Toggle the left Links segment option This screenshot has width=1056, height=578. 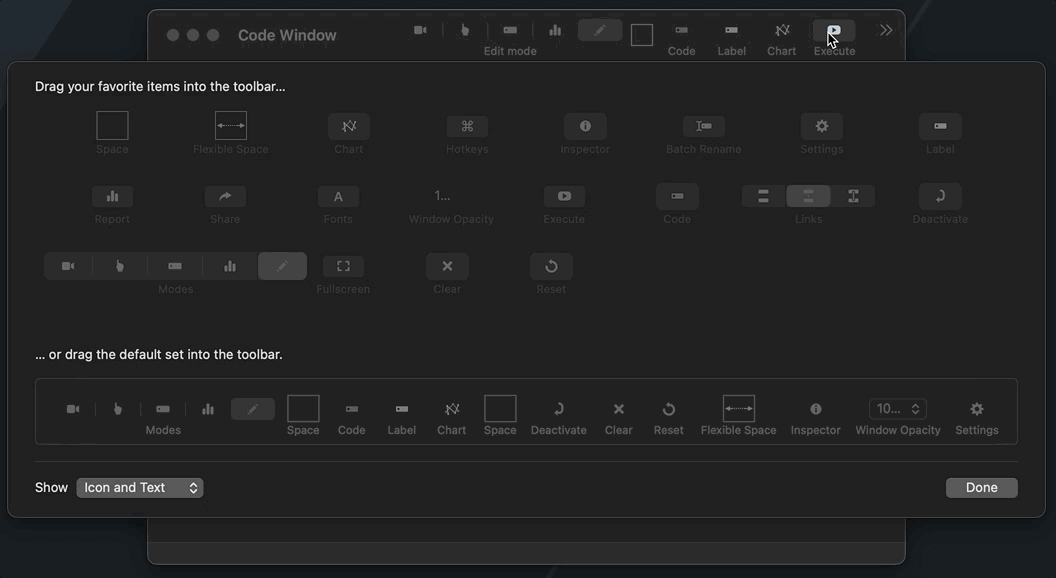tap(763, 197)
